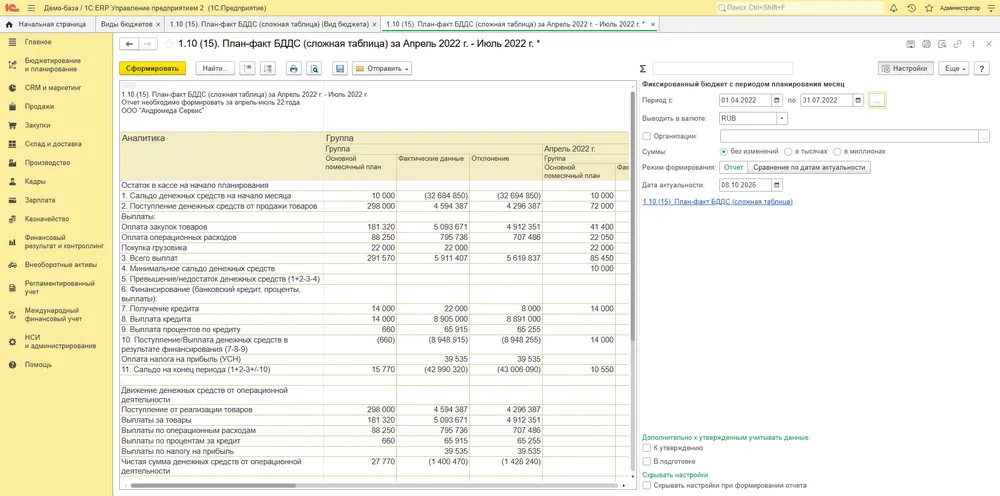
Task: Click the Сформировать button
Action: pos(152,68)
